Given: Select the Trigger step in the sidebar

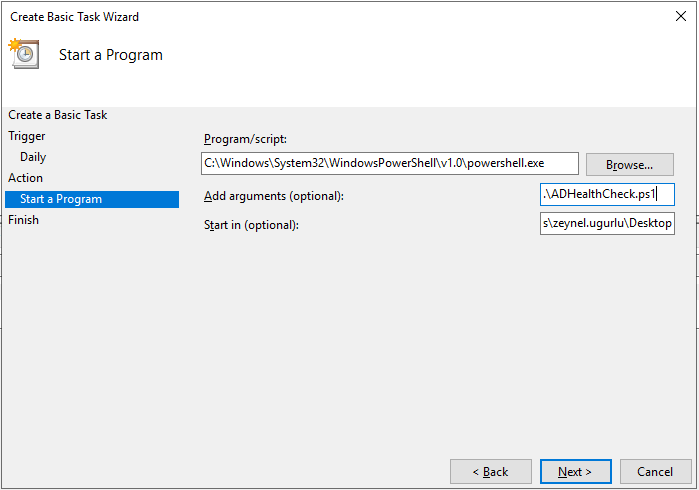Looking at the screenshot, I should pos(27,136).
